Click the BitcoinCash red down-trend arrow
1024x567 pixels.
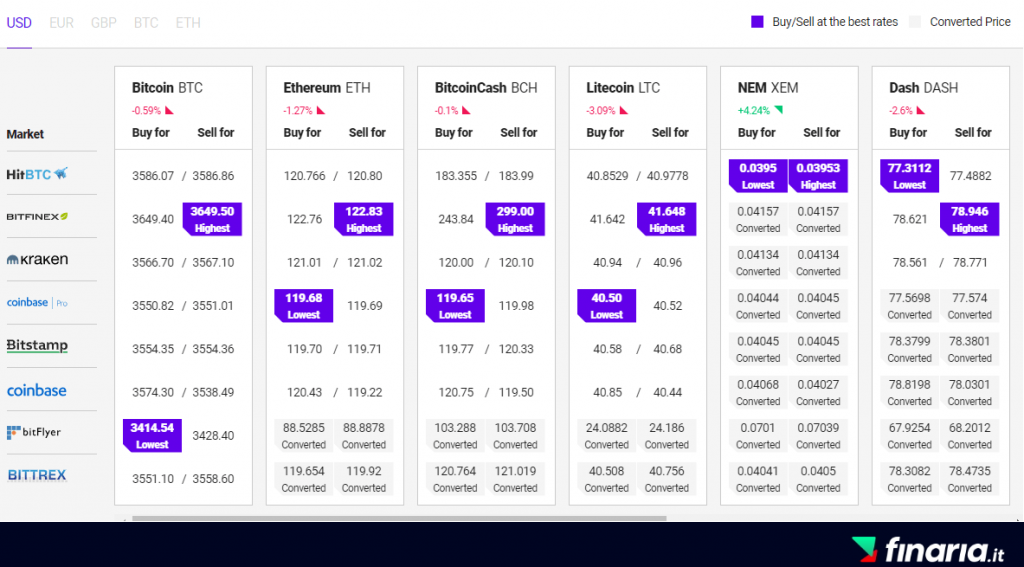click(467, 110)
